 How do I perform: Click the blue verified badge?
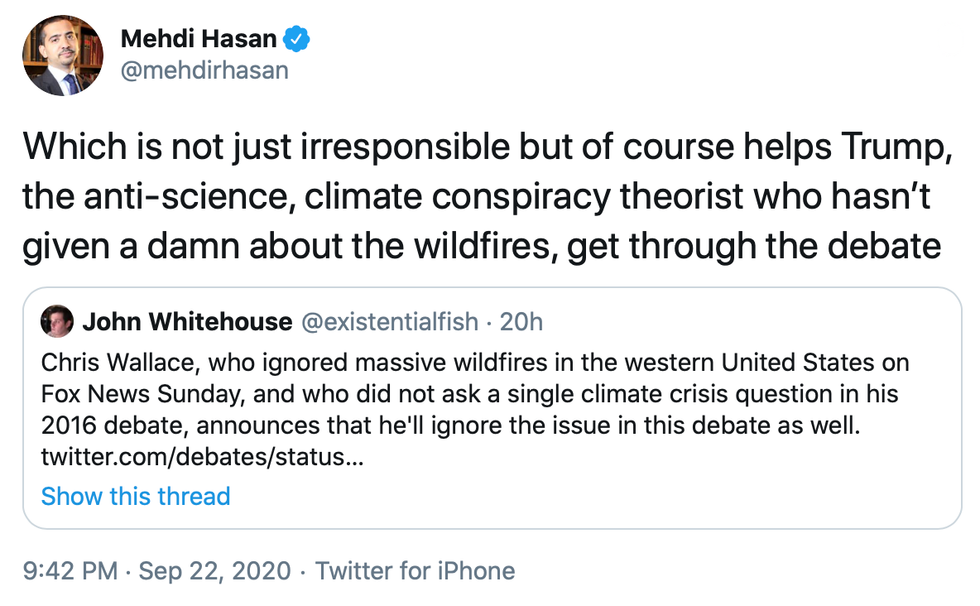click(x=297, y=40)
